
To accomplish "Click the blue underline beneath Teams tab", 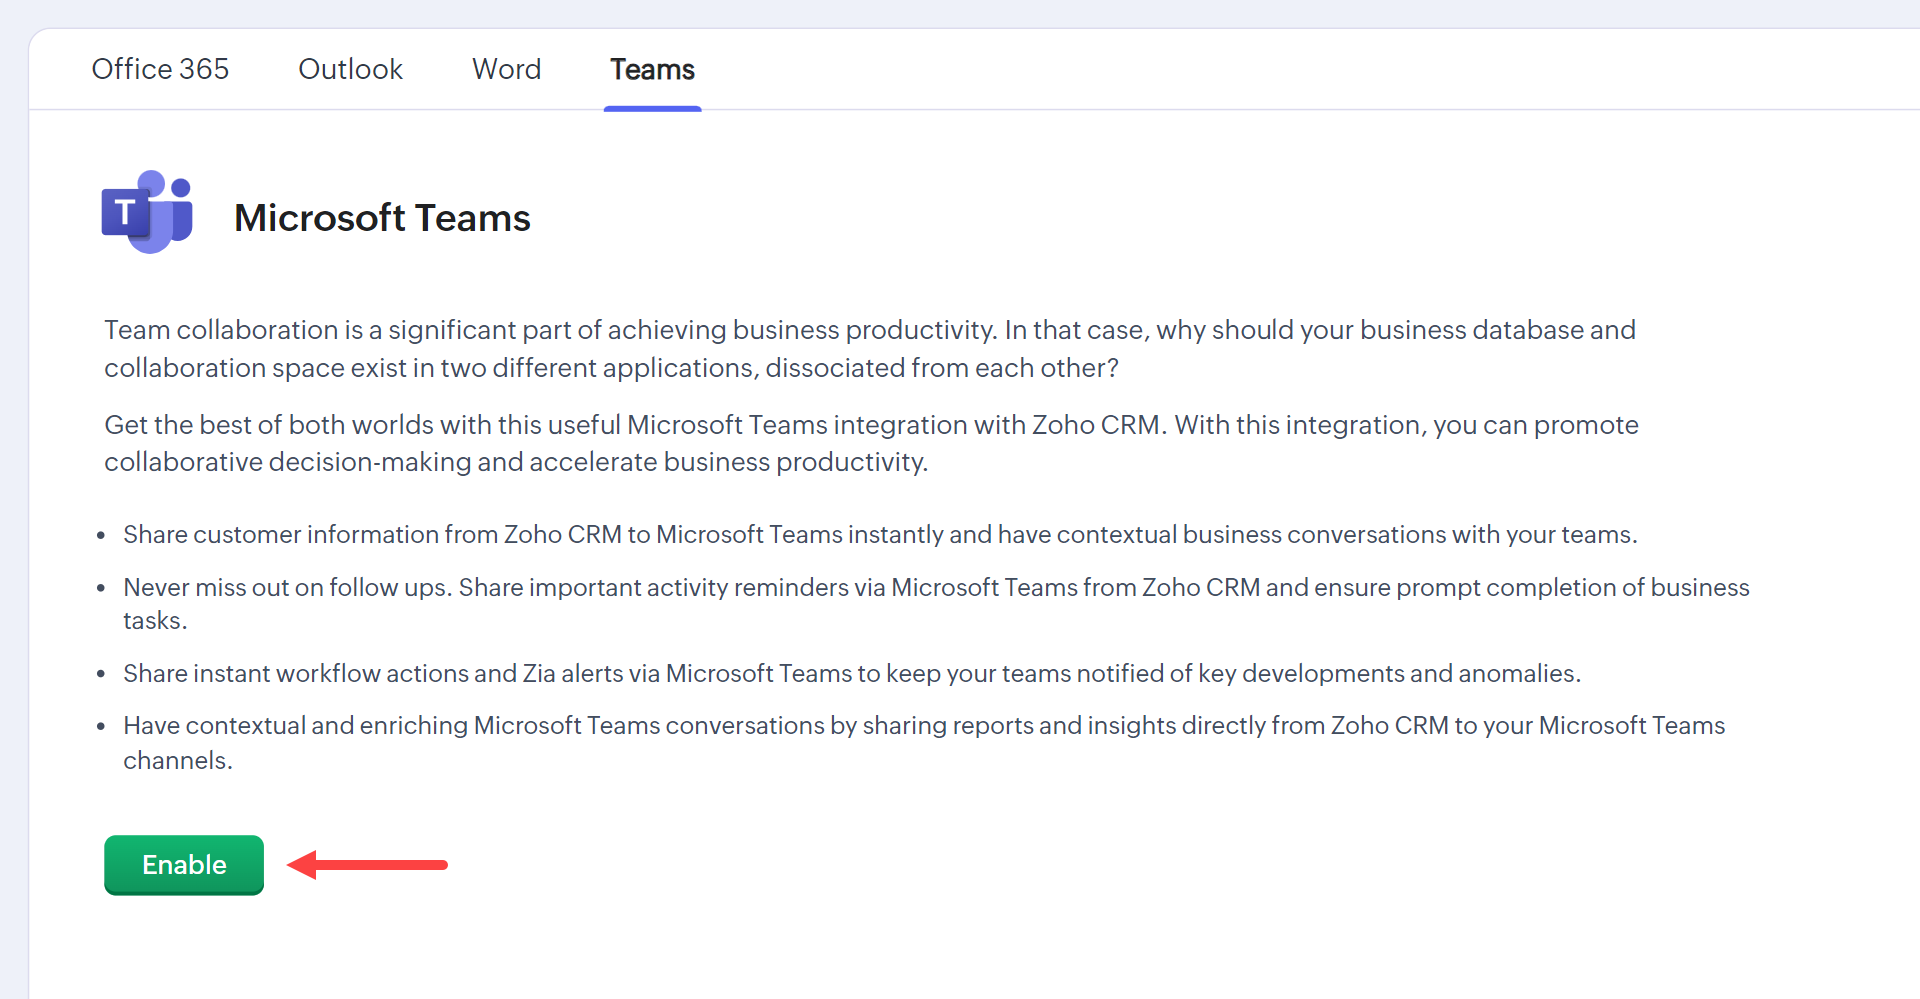I will tap(652, 108).
